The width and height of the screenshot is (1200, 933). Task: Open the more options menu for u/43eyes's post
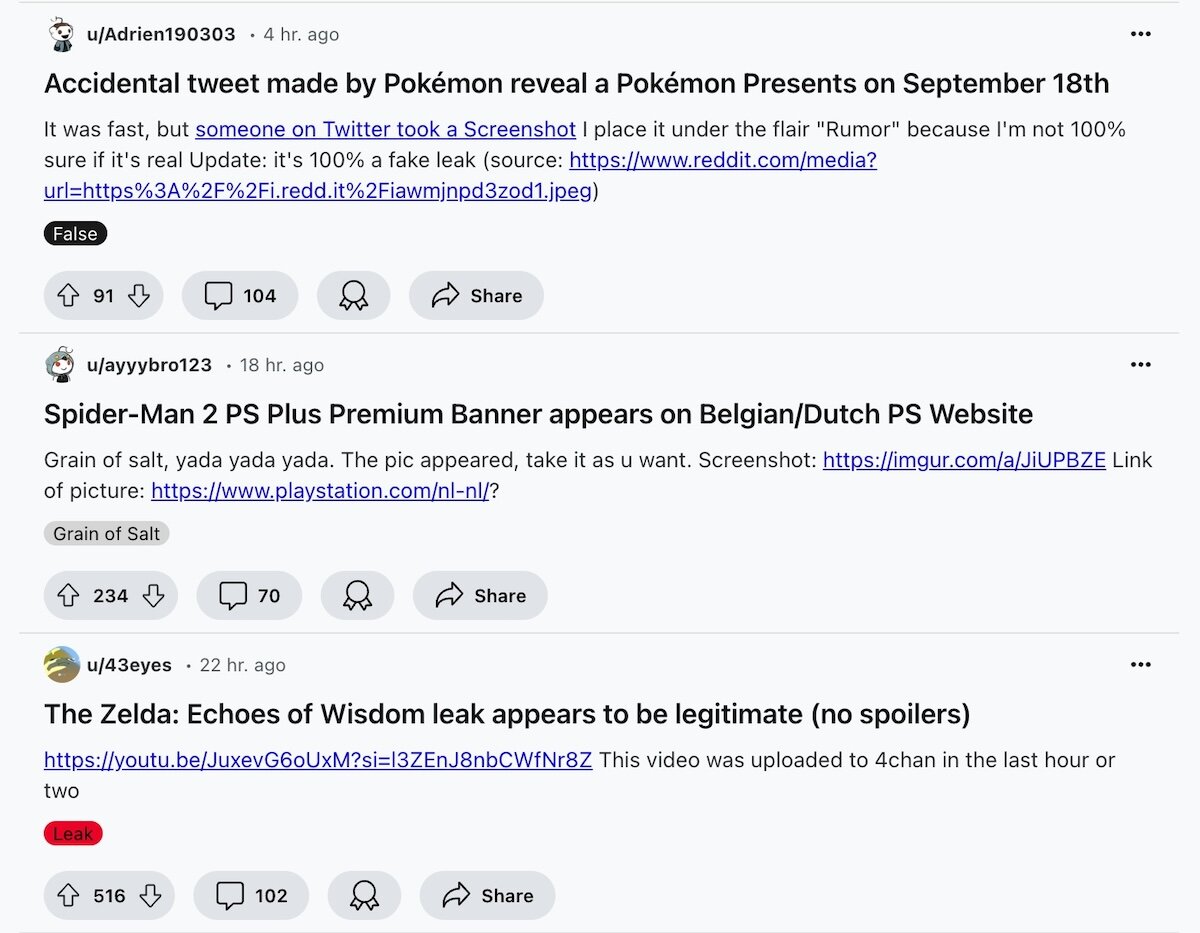(x=1141, y=665)
